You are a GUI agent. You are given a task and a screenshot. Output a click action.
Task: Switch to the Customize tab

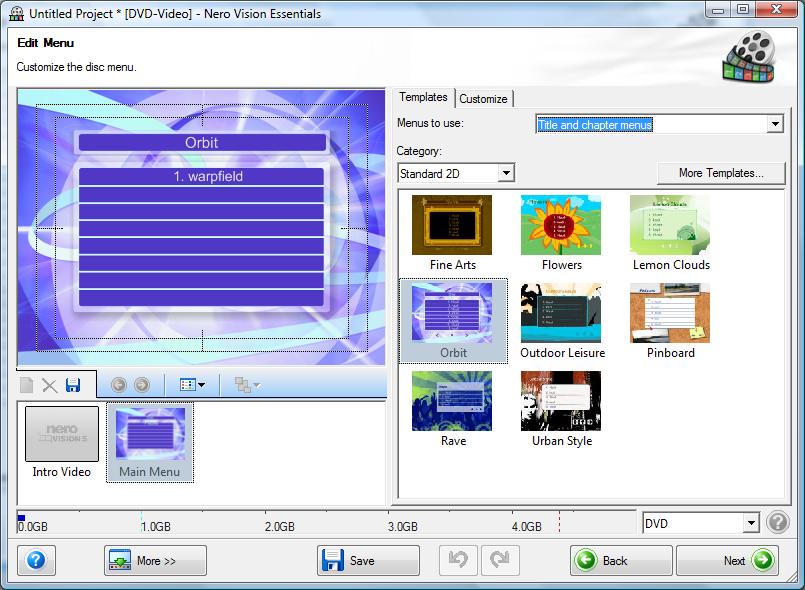[483, 99]
